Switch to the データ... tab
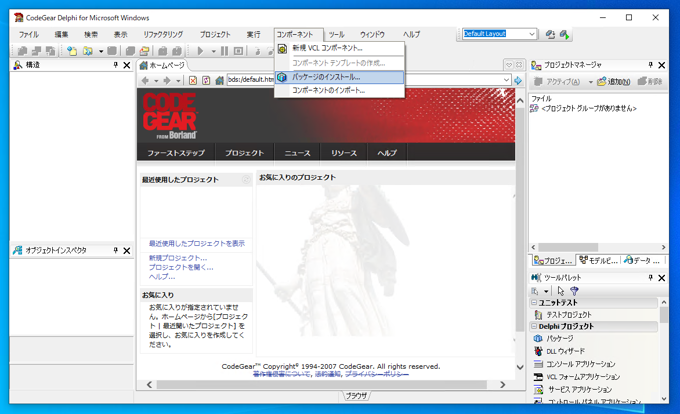 (641, 261)
